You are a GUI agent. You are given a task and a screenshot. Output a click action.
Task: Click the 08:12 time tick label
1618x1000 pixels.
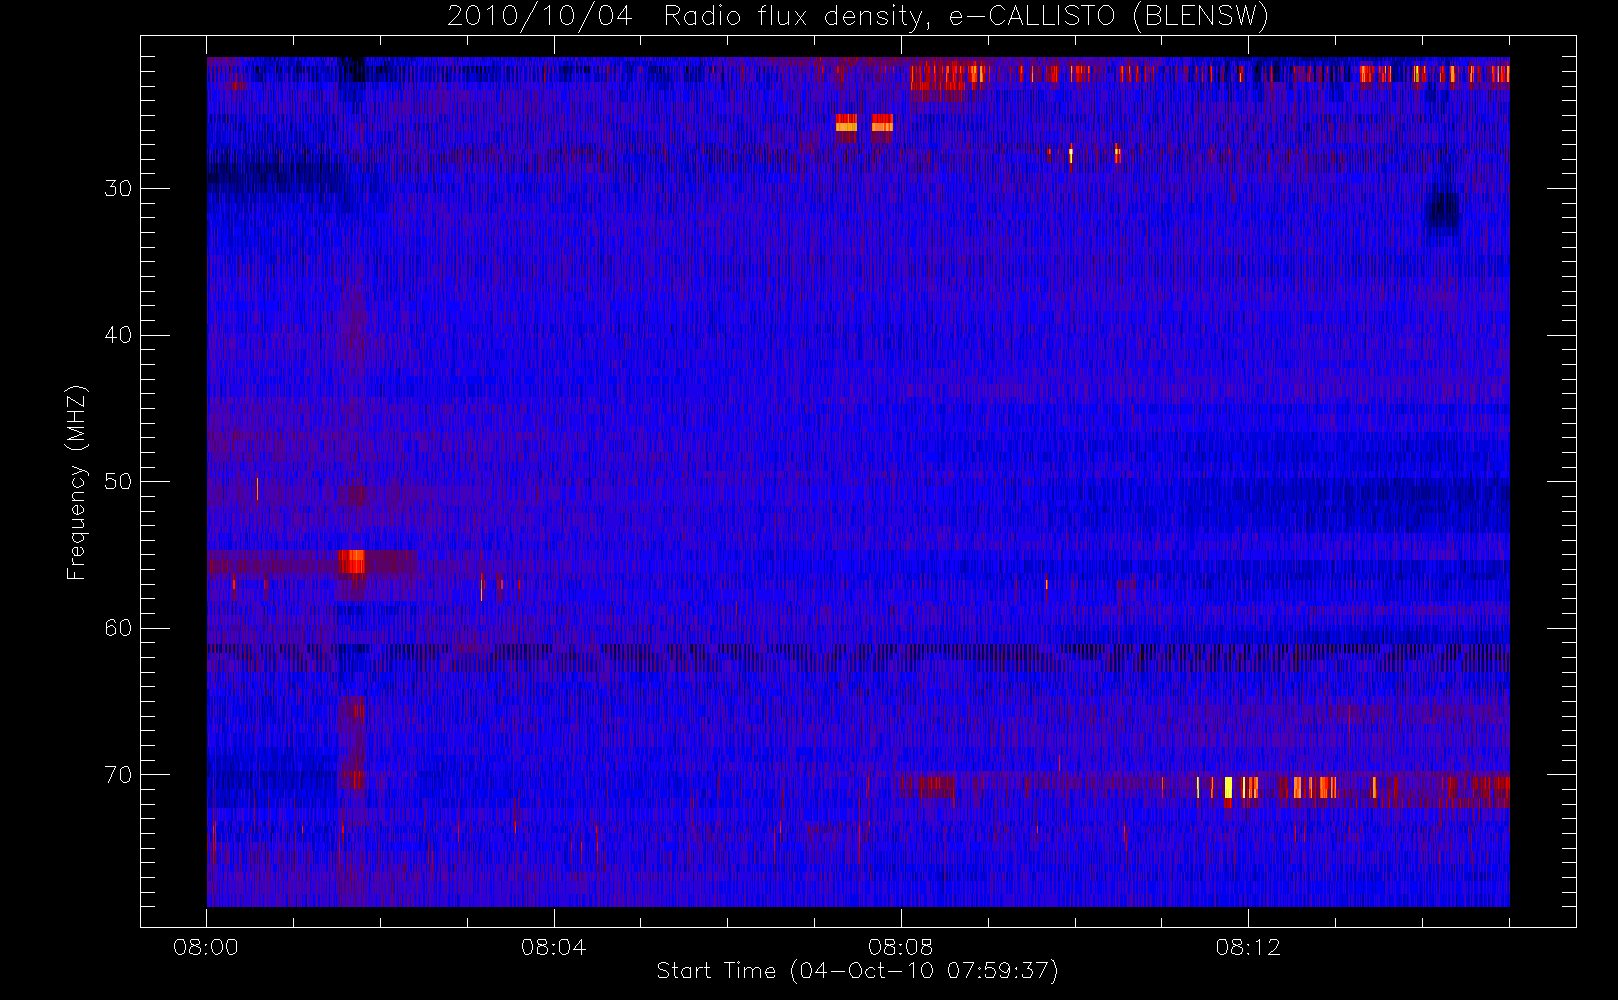coord(1248,947)
